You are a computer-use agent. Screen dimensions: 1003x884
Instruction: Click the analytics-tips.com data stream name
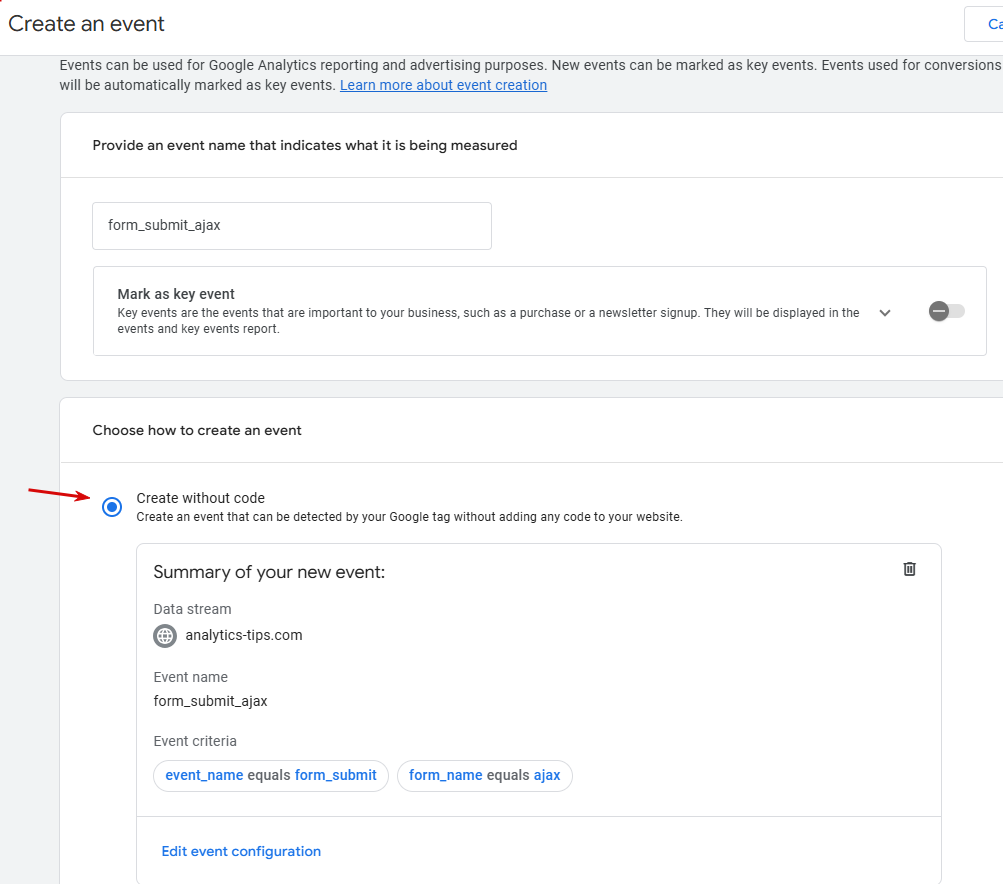(244, 635)
